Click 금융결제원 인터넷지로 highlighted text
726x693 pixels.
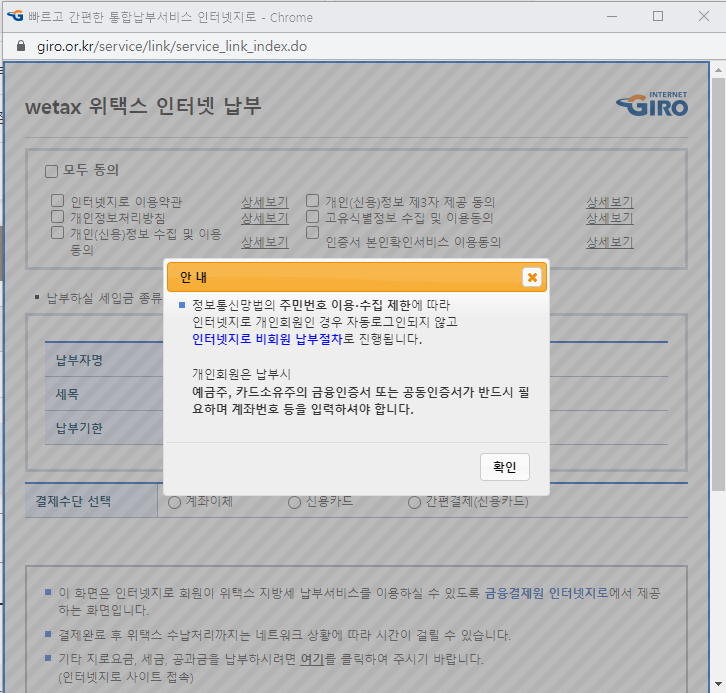point(546,593)
